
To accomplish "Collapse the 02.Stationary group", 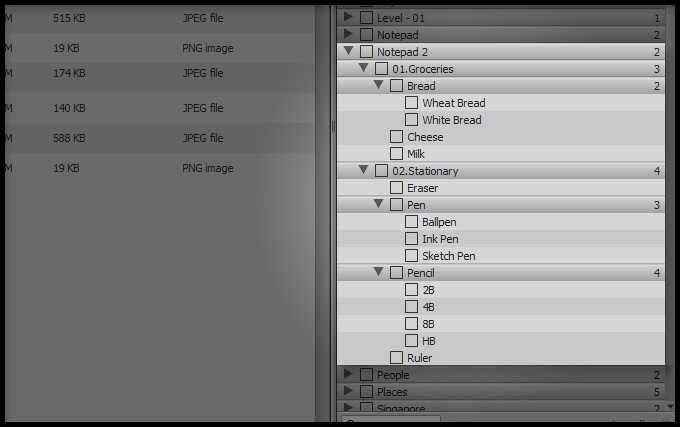I will 364,171.
